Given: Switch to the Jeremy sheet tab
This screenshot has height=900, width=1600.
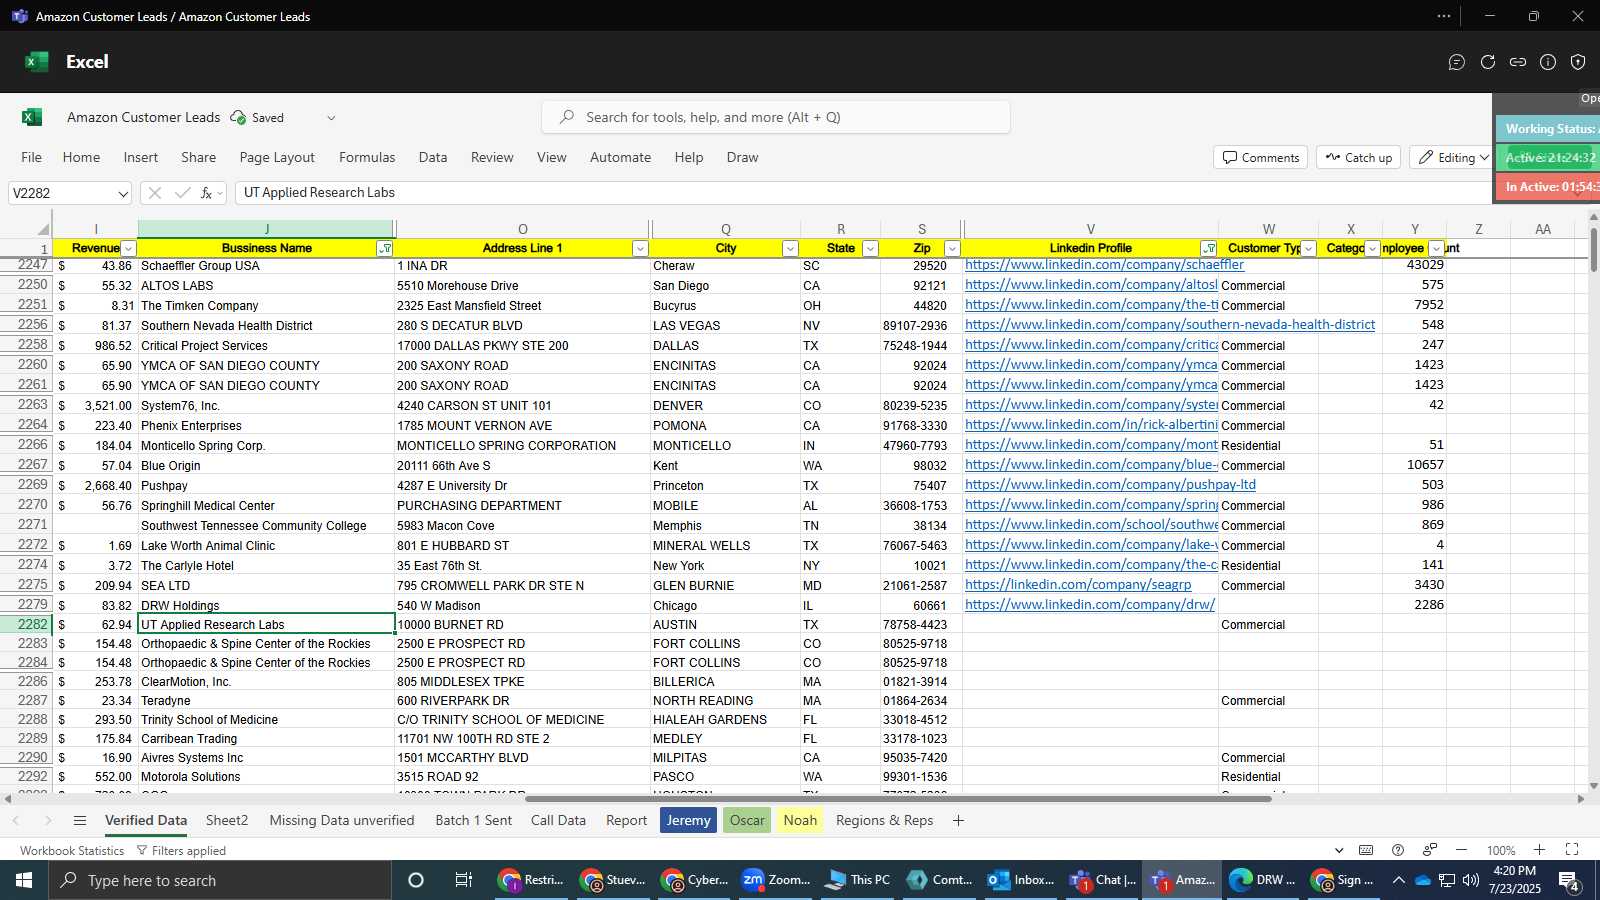Looking at the screenshot, I should click(689, 821).
